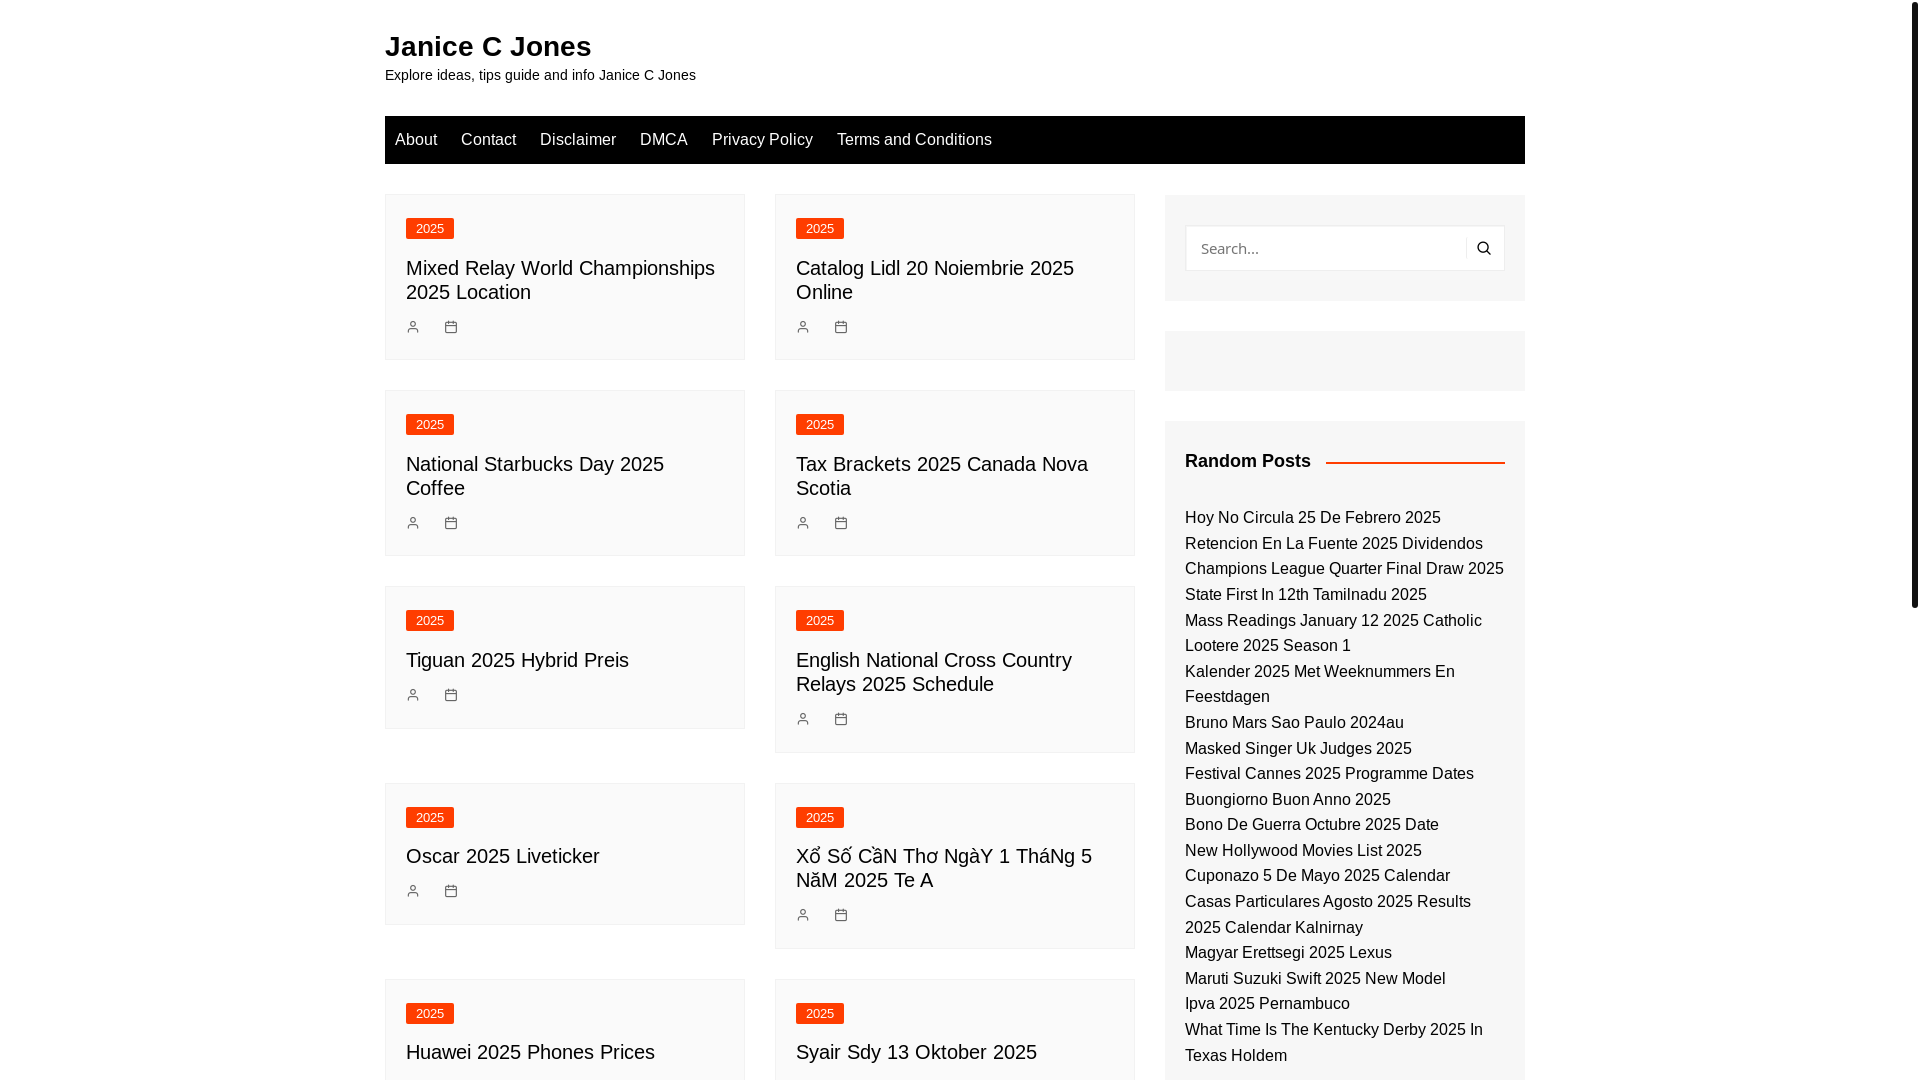Click 2025 tag on Tax Brackets post
The width and height of the screenshot is (1920, 1080).
point(820,425)
